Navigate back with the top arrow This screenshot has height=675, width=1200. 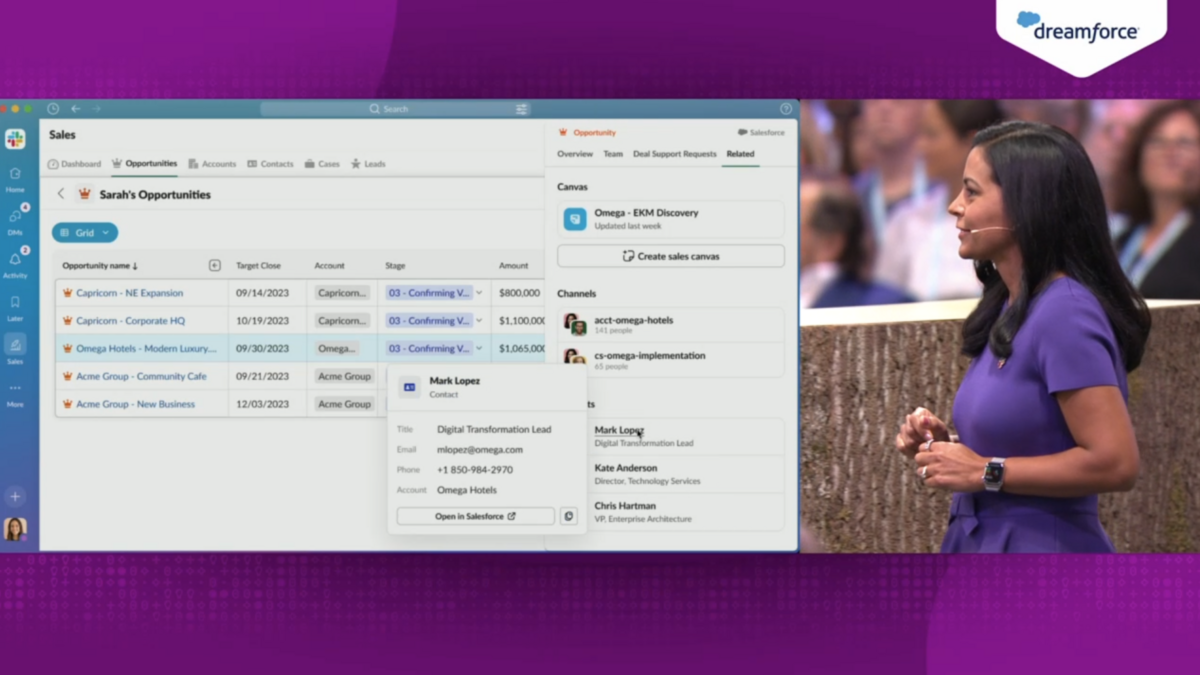click(75, 109)
